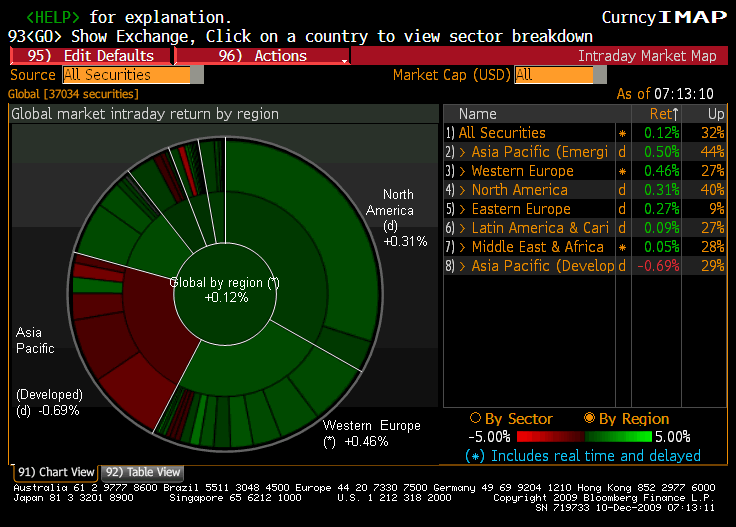Expand Western Europe row chevron
This screenshot has width=736, height=527.
click(x=462, y=171)
